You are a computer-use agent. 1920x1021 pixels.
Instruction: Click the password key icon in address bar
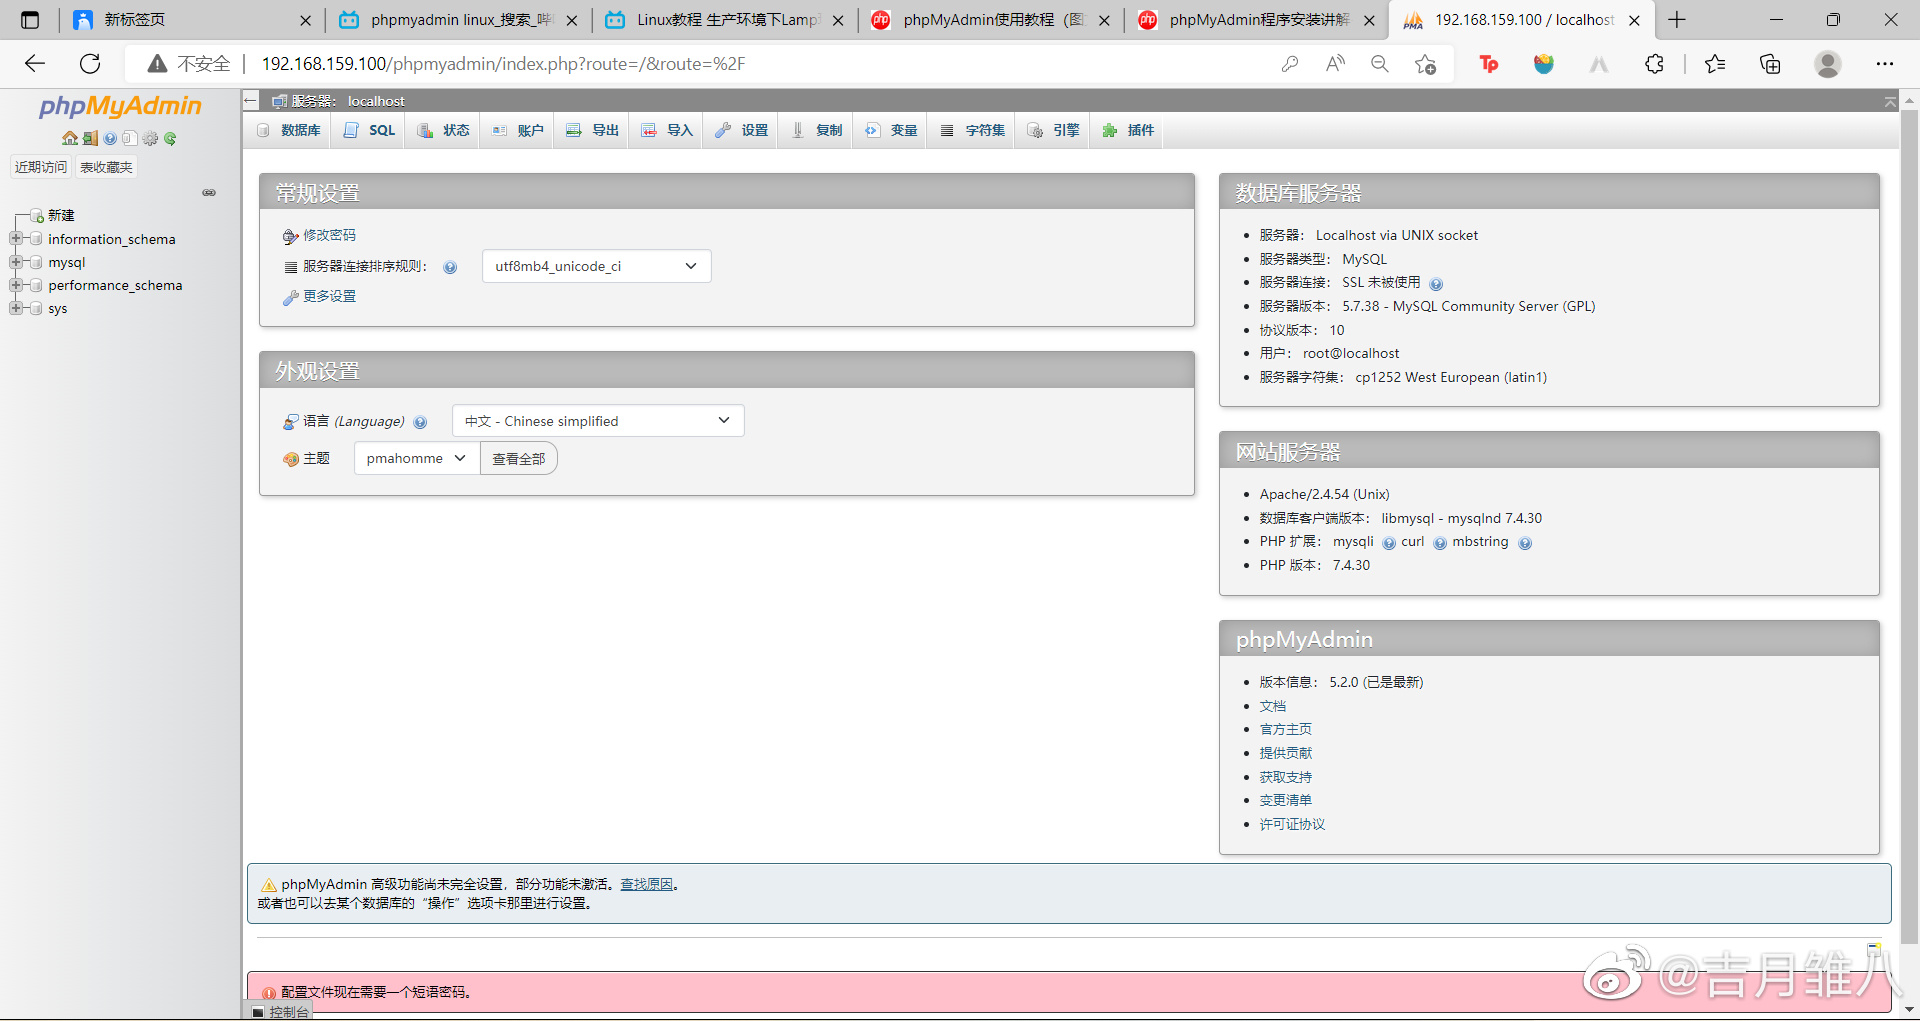[1290, 64]
